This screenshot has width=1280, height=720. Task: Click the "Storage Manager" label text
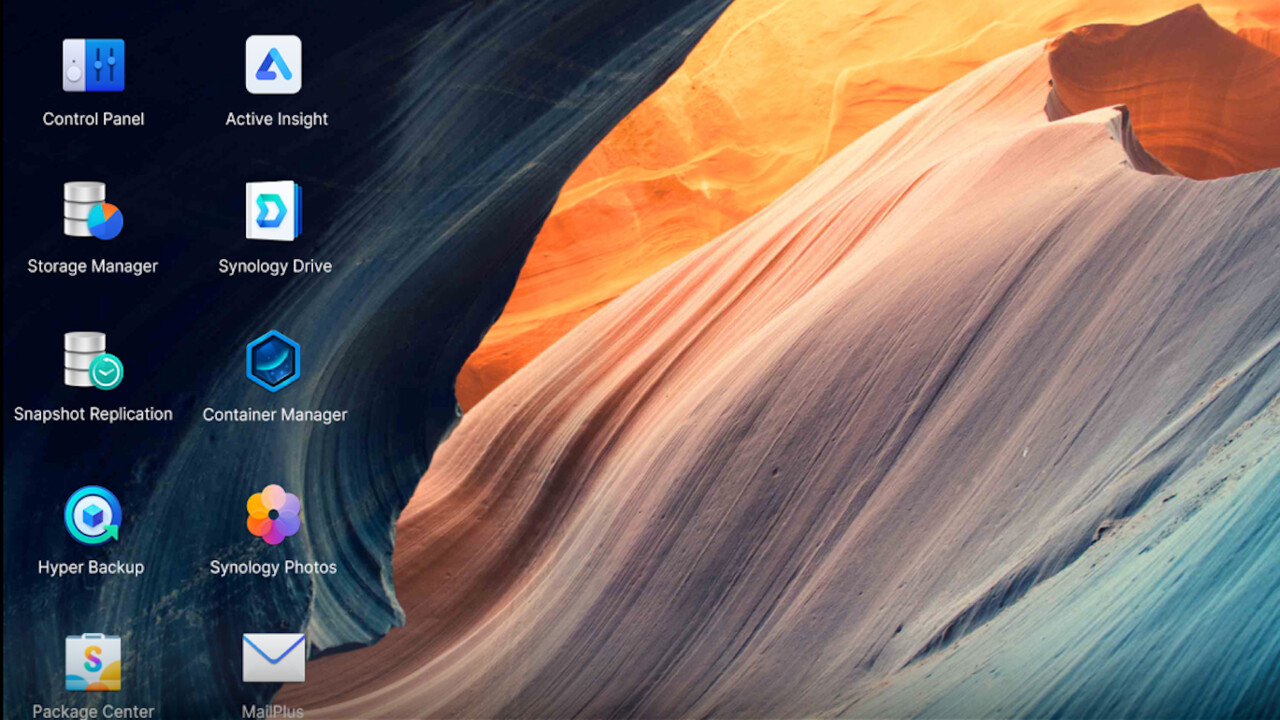click(x=93, y=267)
